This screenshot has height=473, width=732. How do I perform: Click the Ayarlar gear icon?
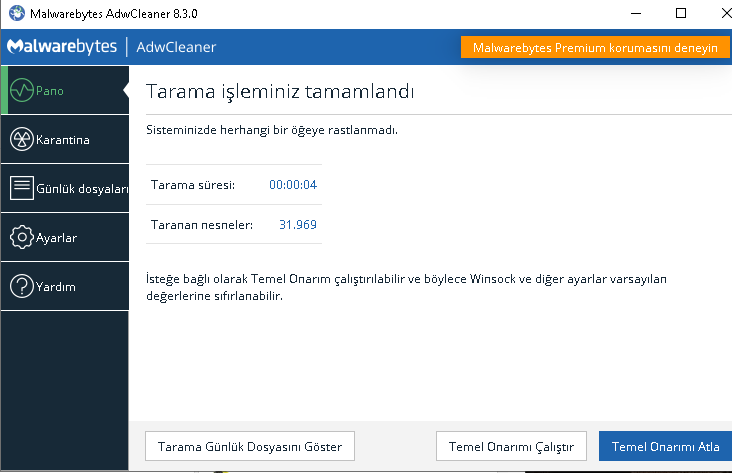(22, 237)
